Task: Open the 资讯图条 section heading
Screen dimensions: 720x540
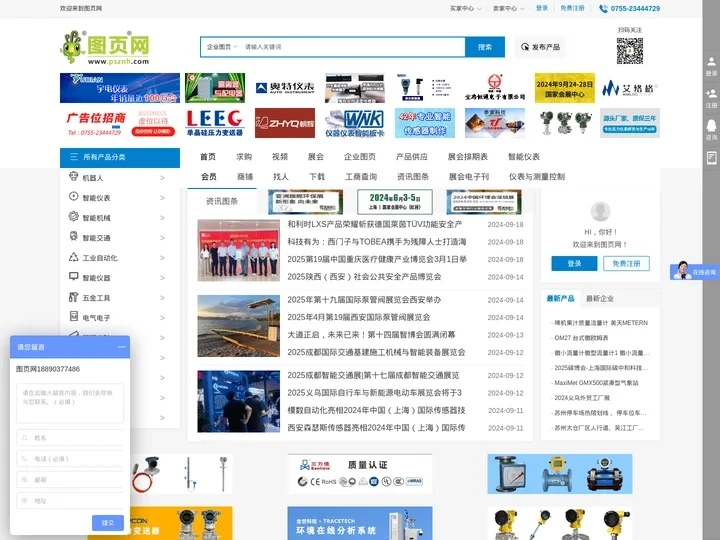Action: (x=222, y=201)
